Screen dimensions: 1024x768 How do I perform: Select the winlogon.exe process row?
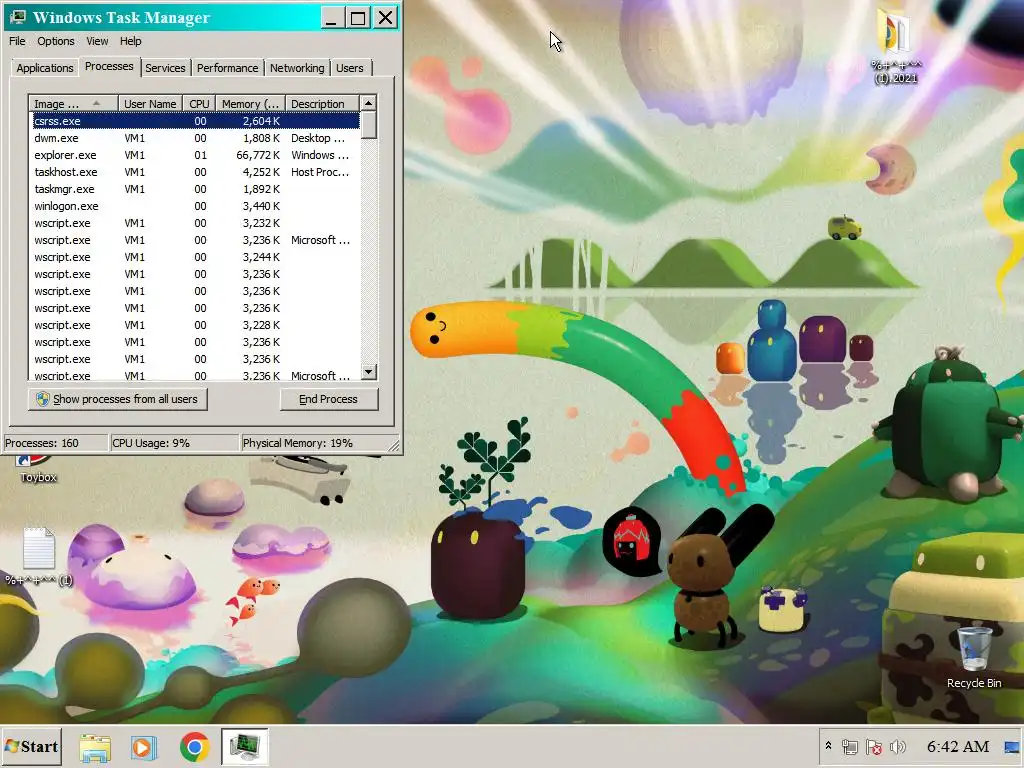pos(195,206)
